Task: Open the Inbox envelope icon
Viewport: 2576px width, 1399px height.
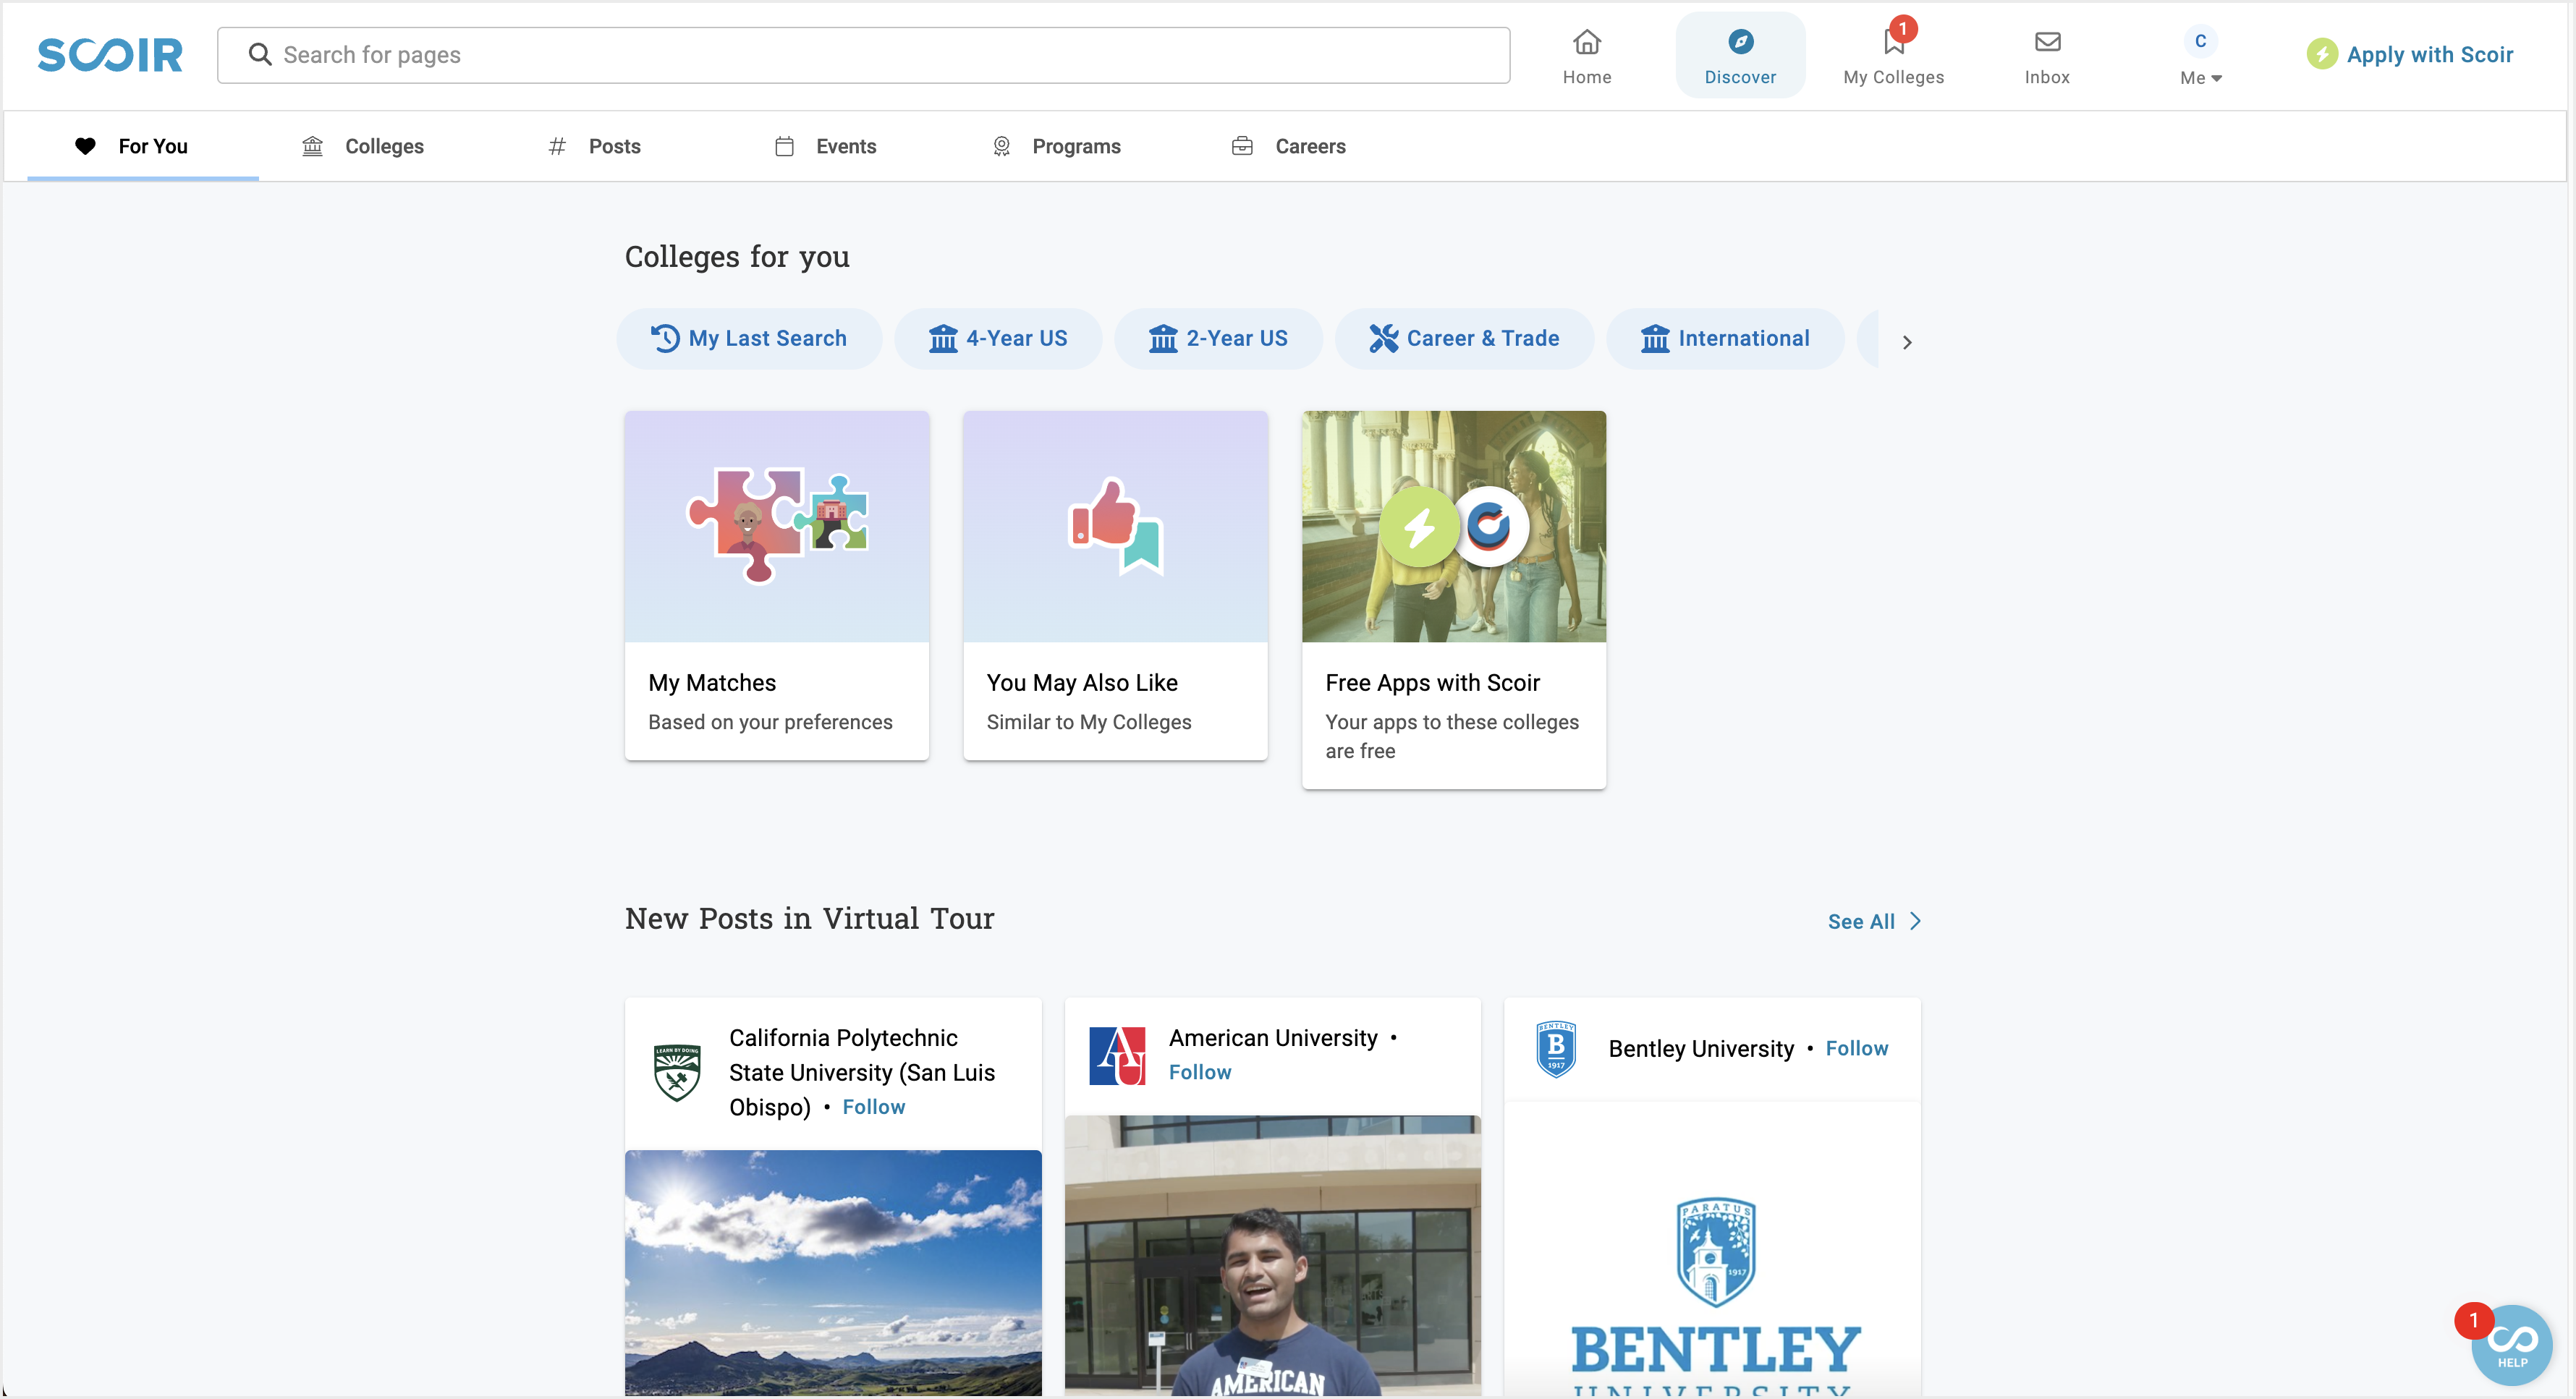Action: pos(2047,42)
